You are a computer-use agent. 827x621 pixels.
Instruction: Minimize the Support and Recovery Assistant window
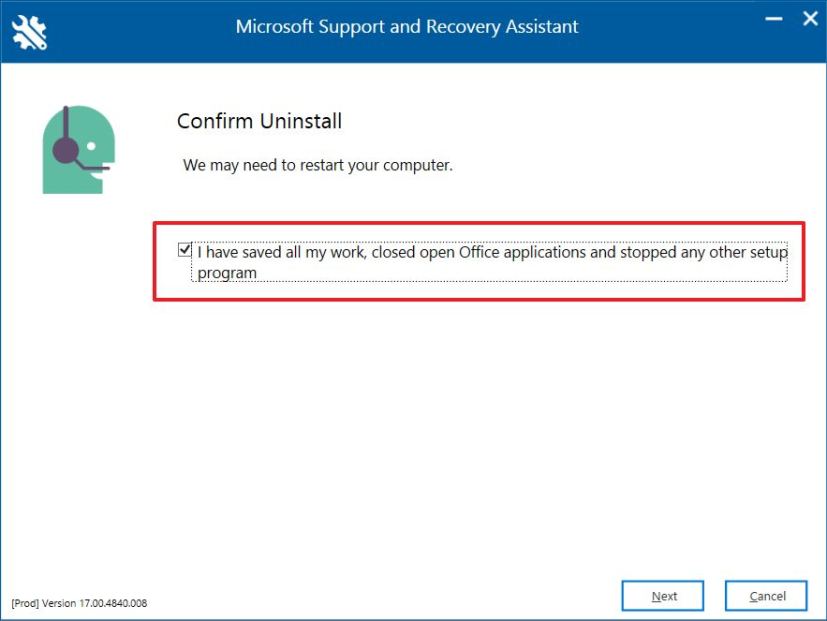(774, 19)
